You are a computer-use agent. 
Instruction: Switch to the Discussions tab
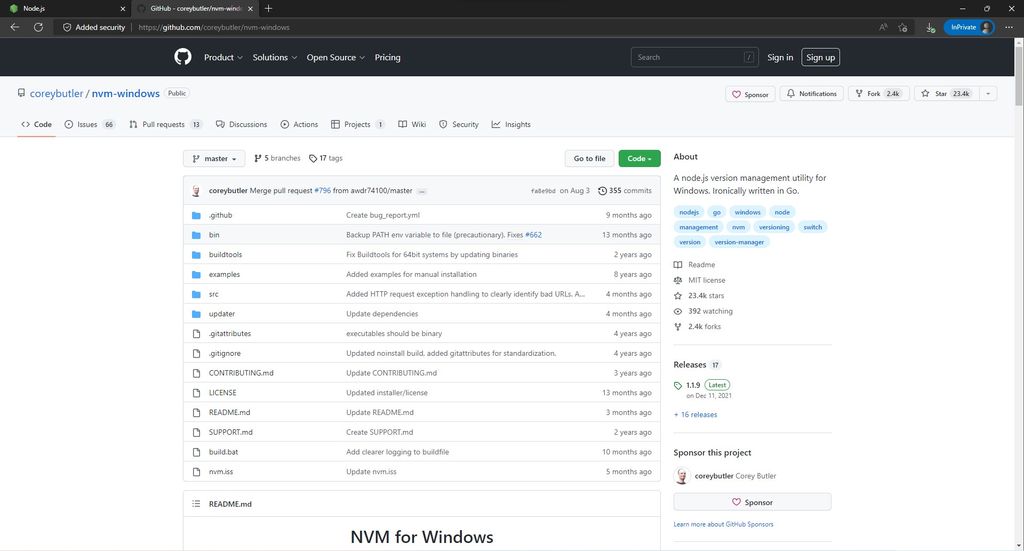coord(241,124)
